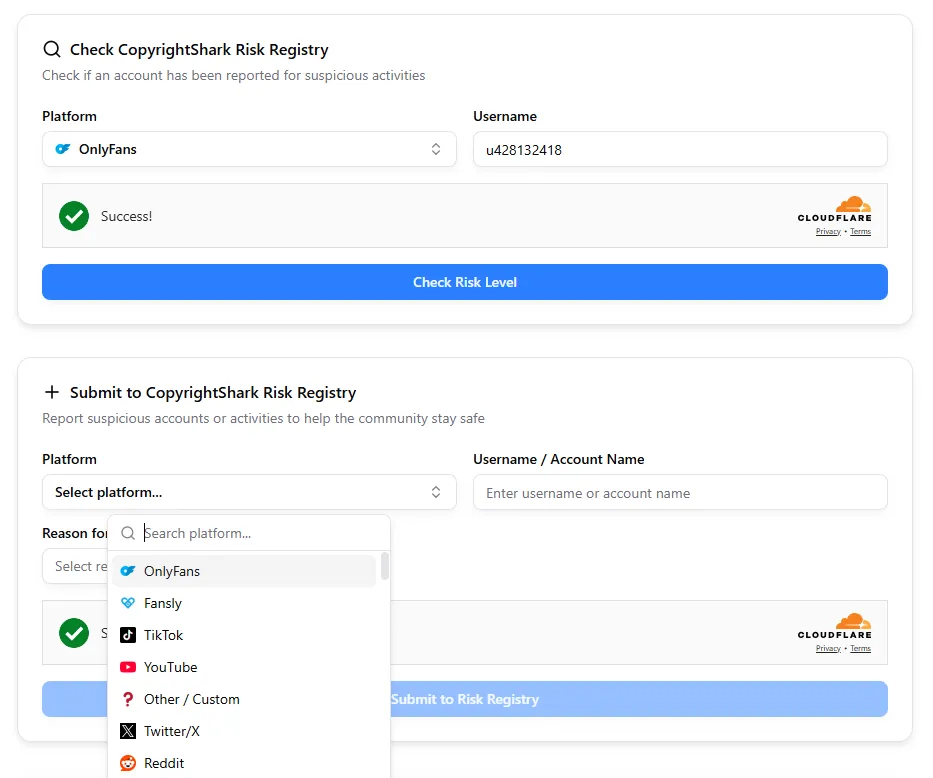Select the OnlyFans icon in the platform list
Screen dimensions: 933x778
[x=129, y=570]
